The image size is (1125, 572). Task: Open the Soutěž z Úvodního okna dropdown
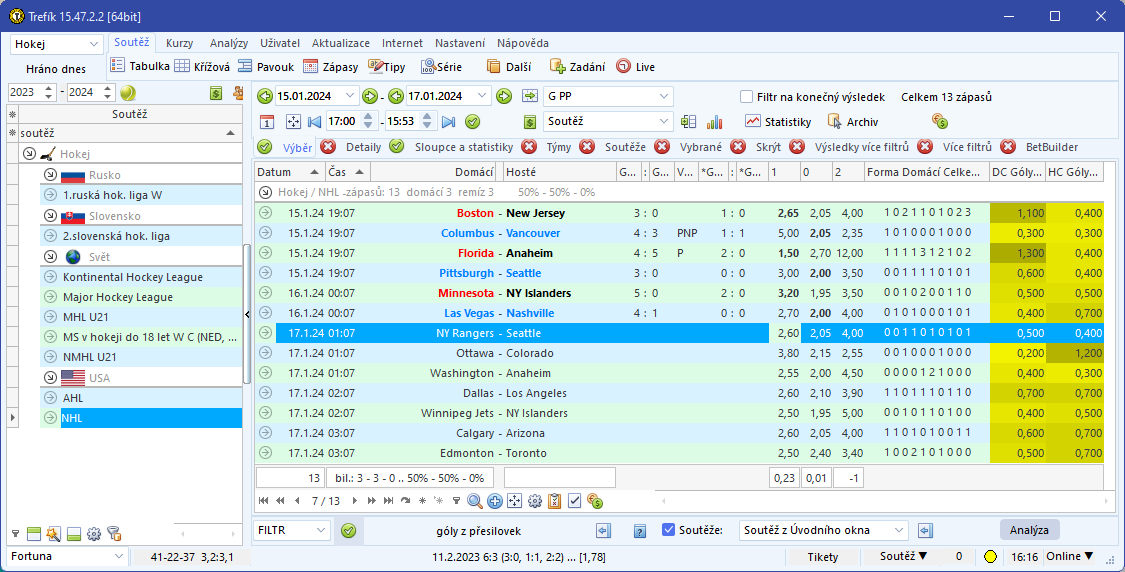pos(899,530)
